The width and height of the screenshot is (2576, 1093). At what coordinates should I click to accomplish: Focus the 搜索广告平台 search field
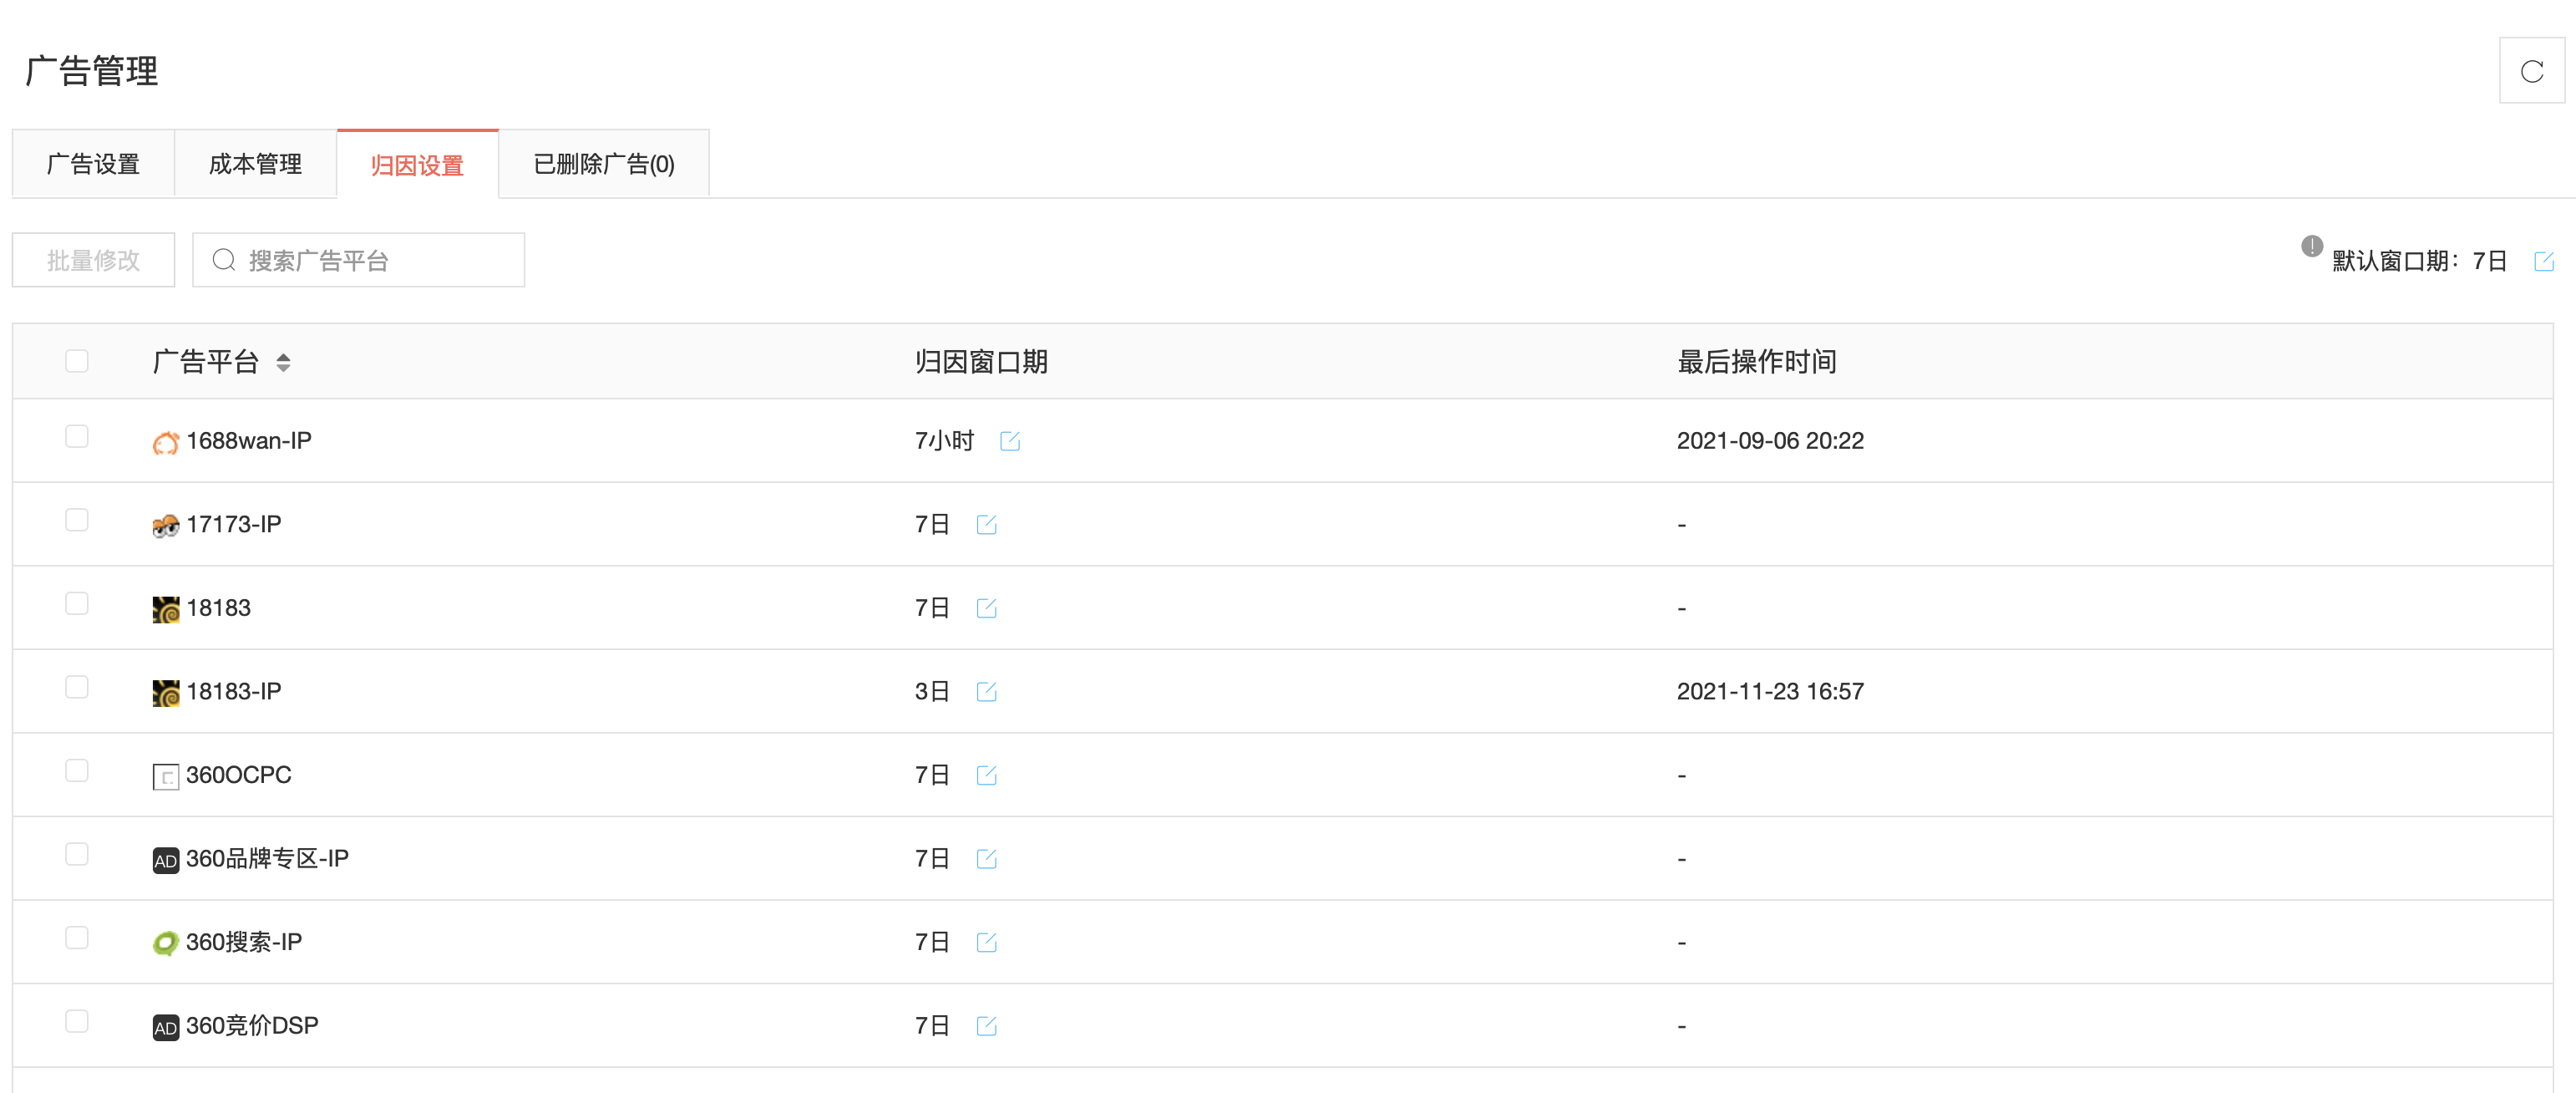click(x=370, y=261)
